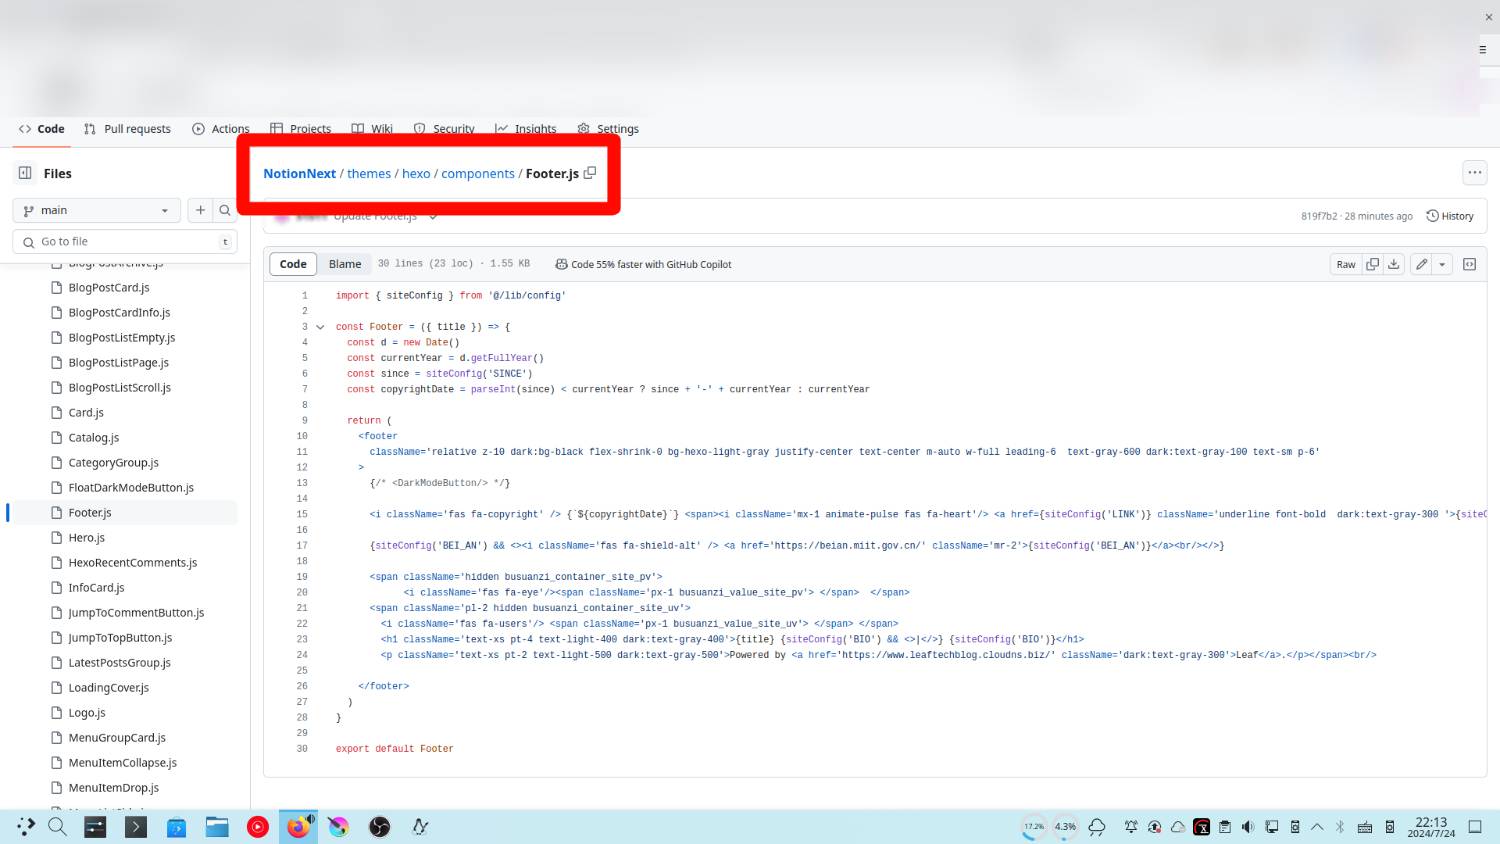Open the symbols panel icon
The image size is (1500, 844).
tap(1470, 264)
